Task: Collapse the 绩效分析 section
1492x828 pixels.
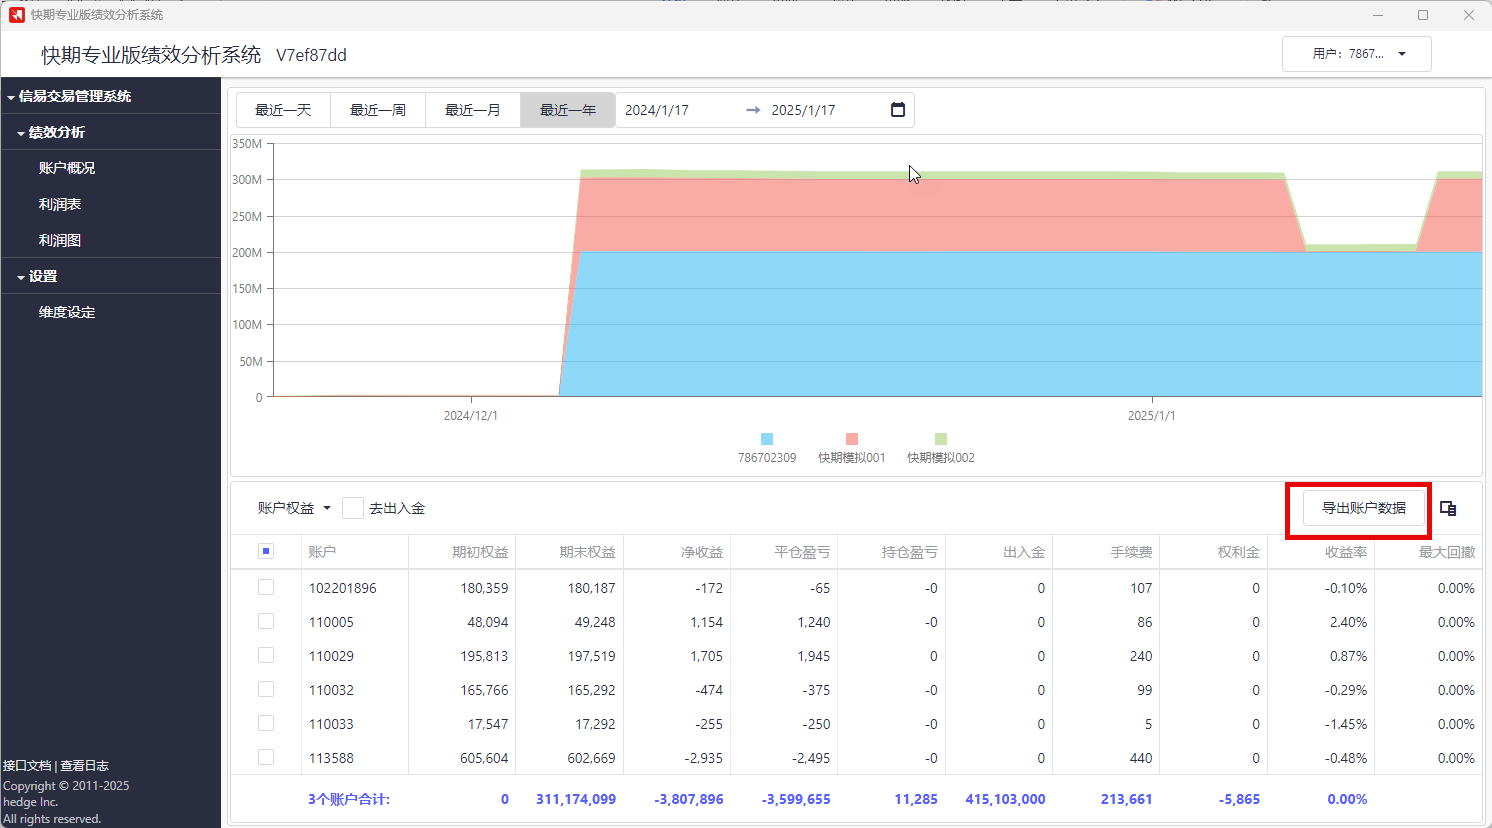Action: 21,133
